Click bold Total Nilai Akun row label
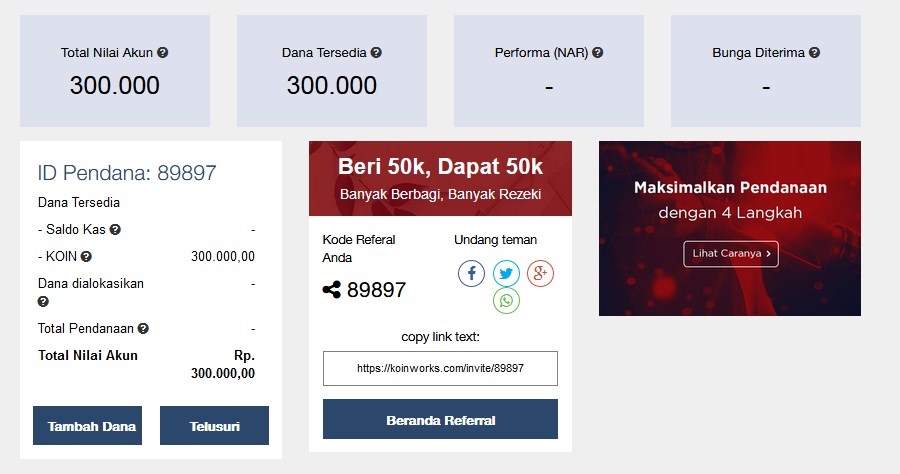 88,355
